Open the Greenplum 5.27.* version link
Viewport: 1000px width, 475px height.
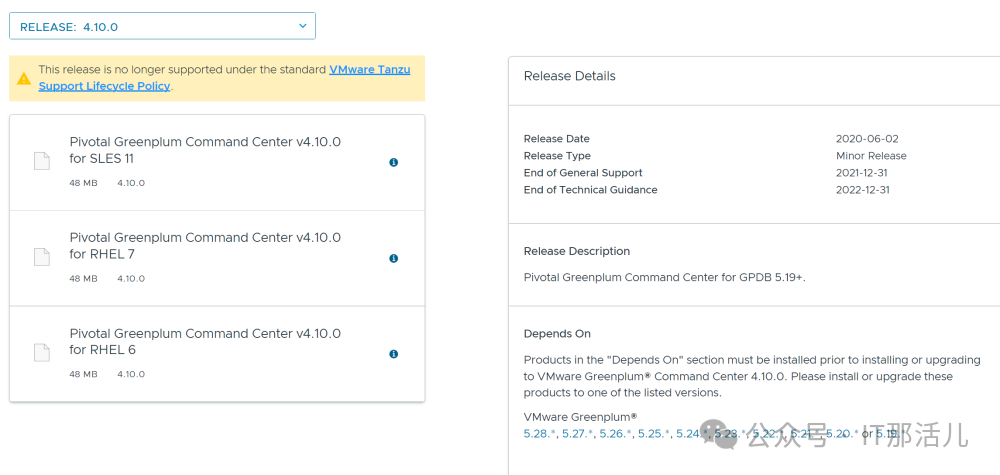pyautogui.click(x=578, y=434)
